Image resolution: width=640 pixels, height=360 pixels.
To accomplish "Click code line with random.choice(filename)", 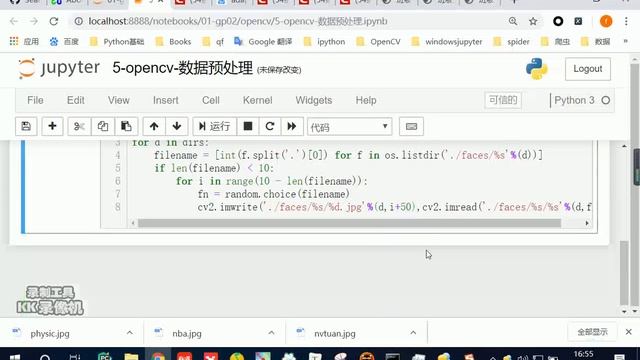I will click(273, 194).
